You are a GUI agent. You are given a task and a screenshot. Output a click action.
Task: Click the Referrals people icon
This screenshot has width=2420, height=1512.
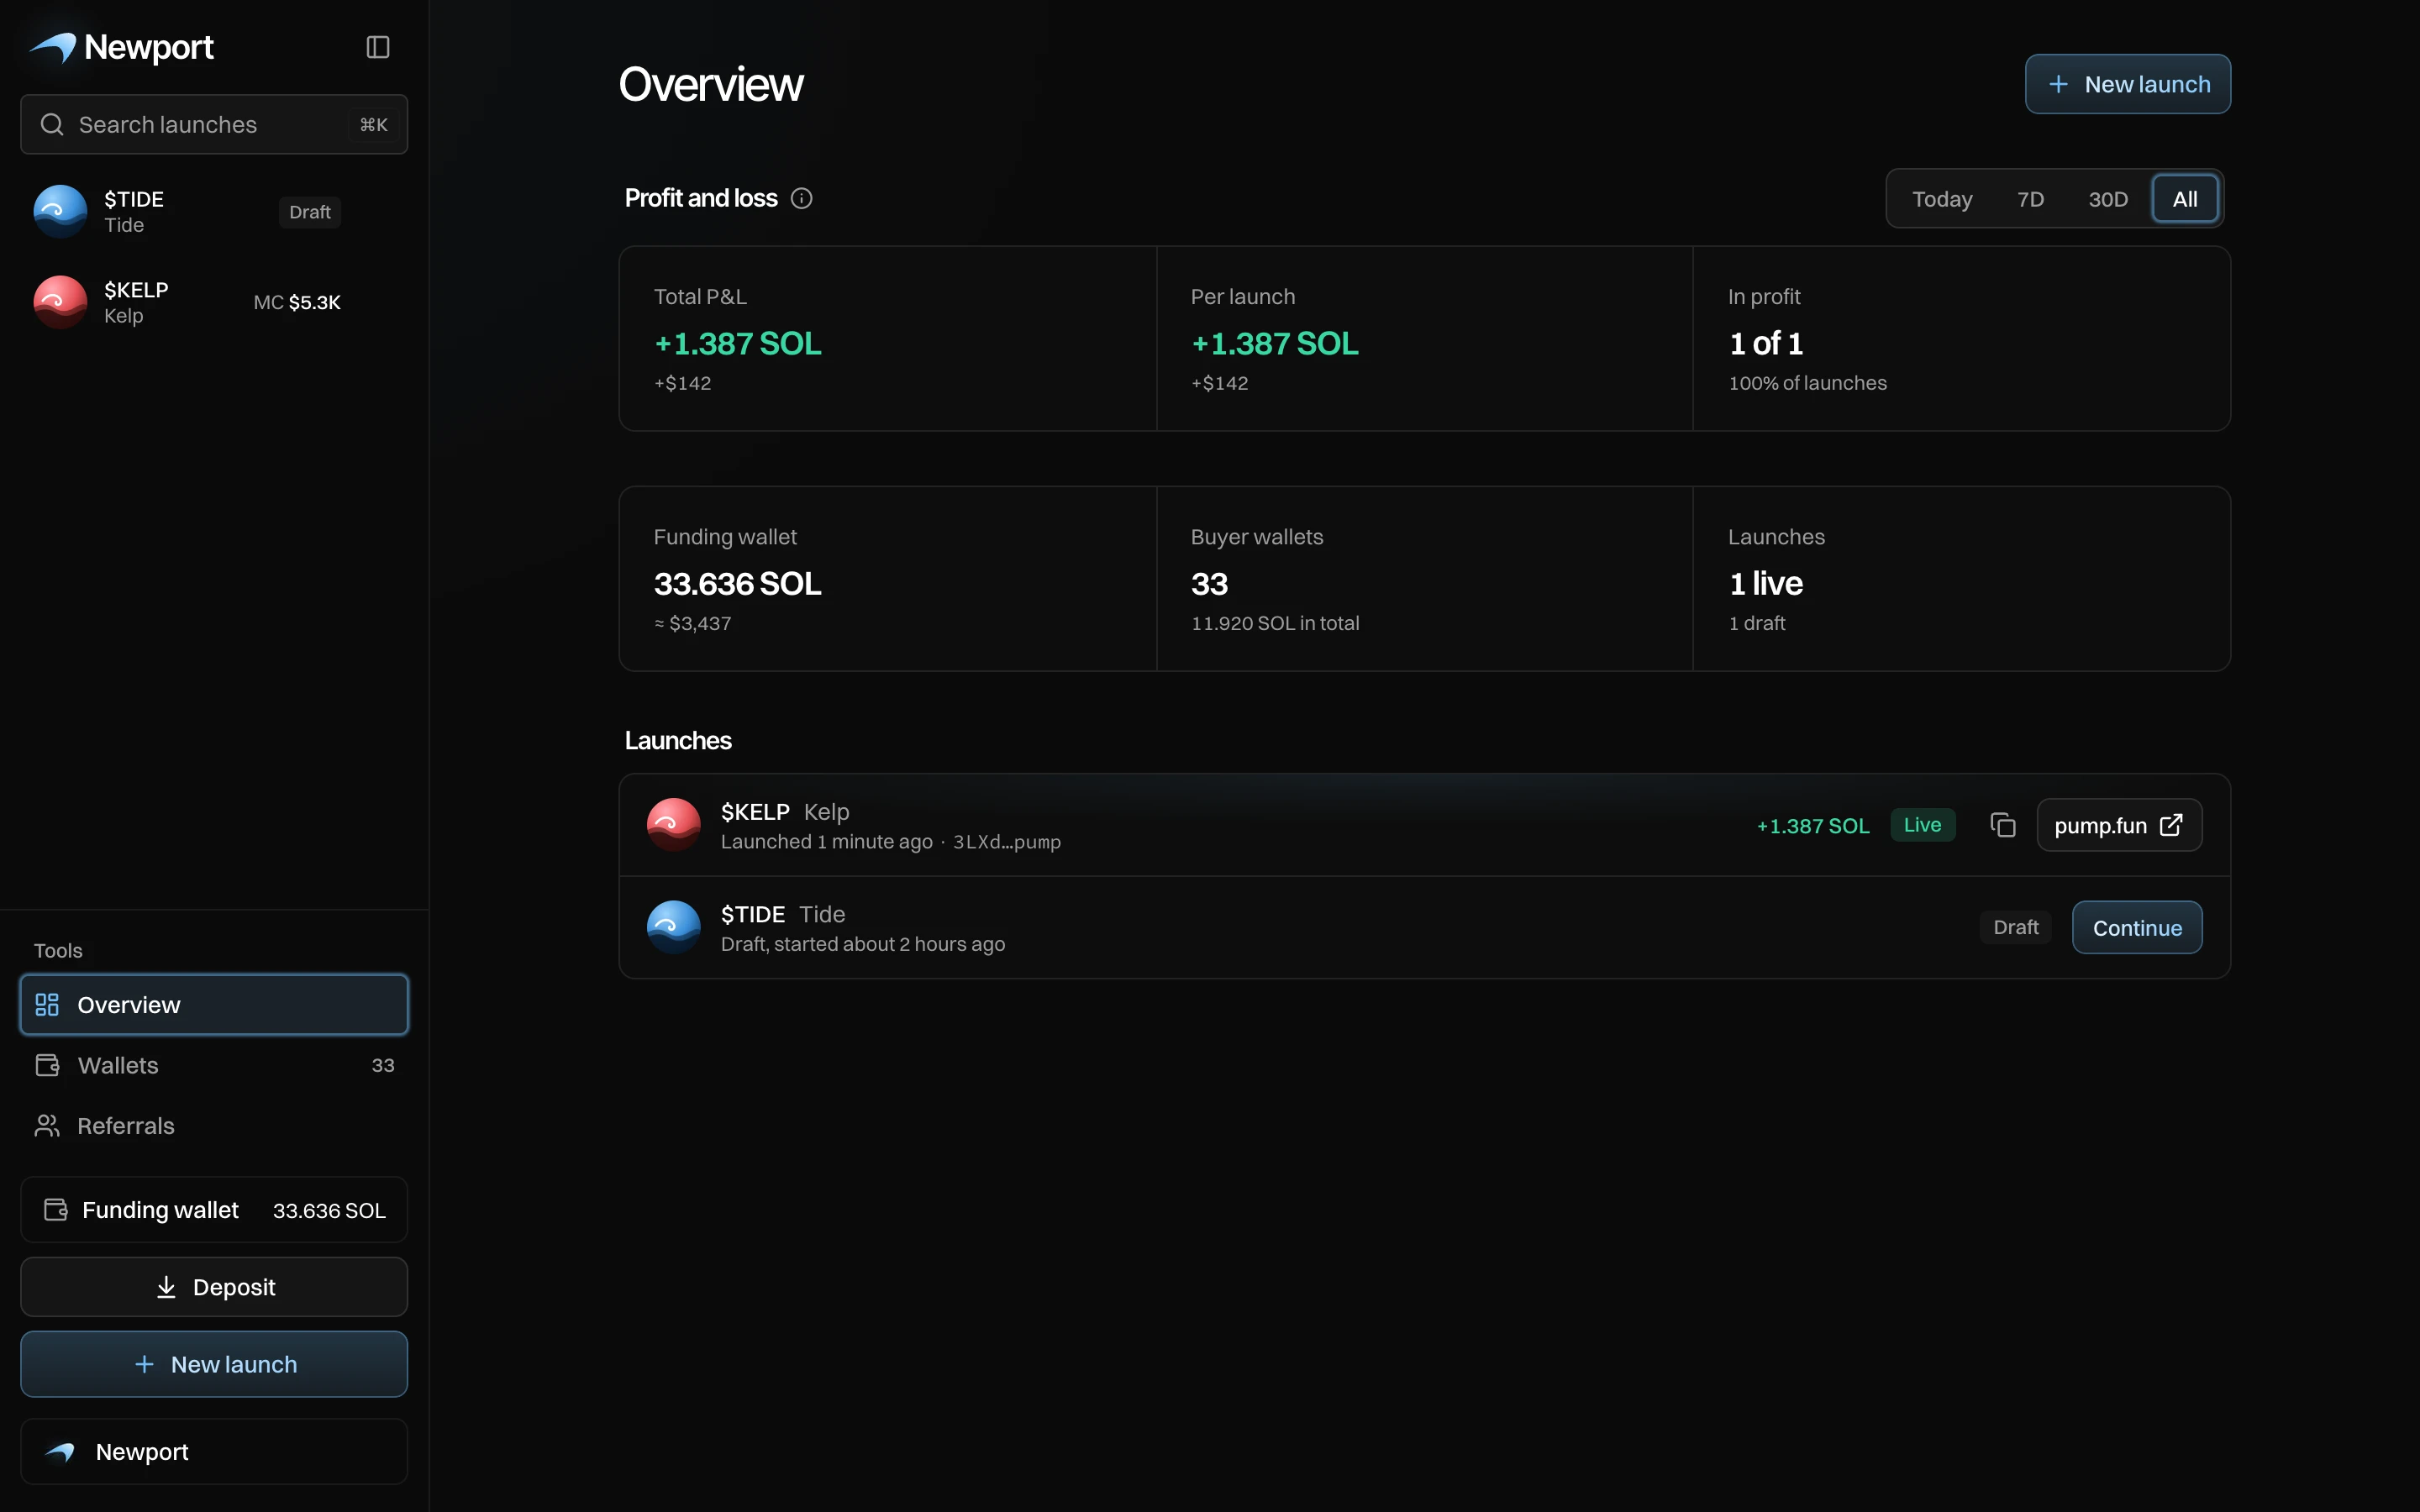click(47, 1125)
